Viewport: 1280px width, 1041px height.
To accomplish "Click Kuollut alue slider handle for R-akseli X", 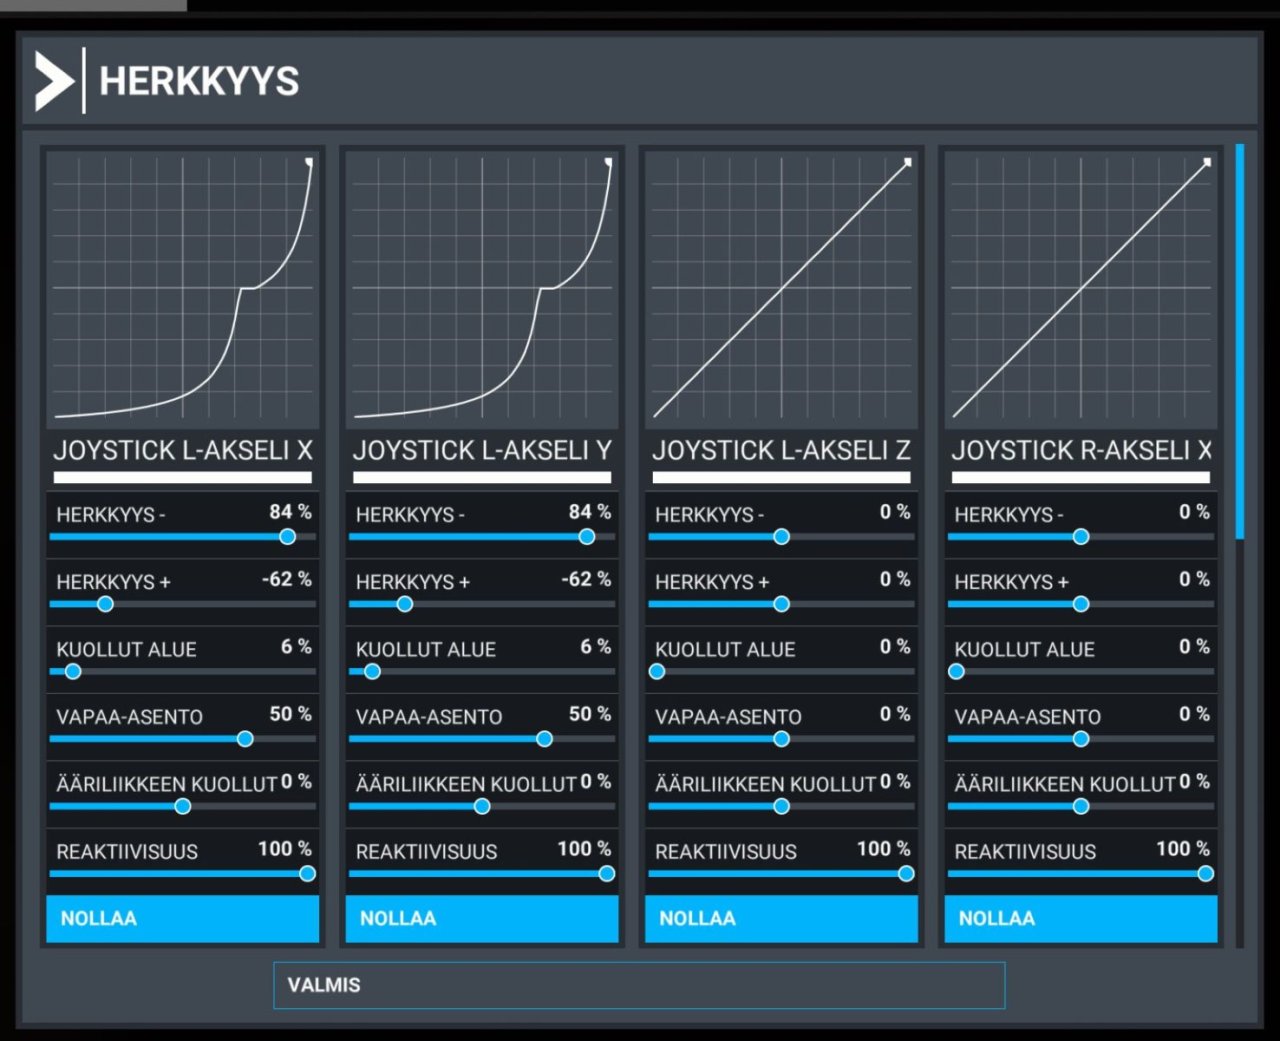I will click(x=957, y=672).
